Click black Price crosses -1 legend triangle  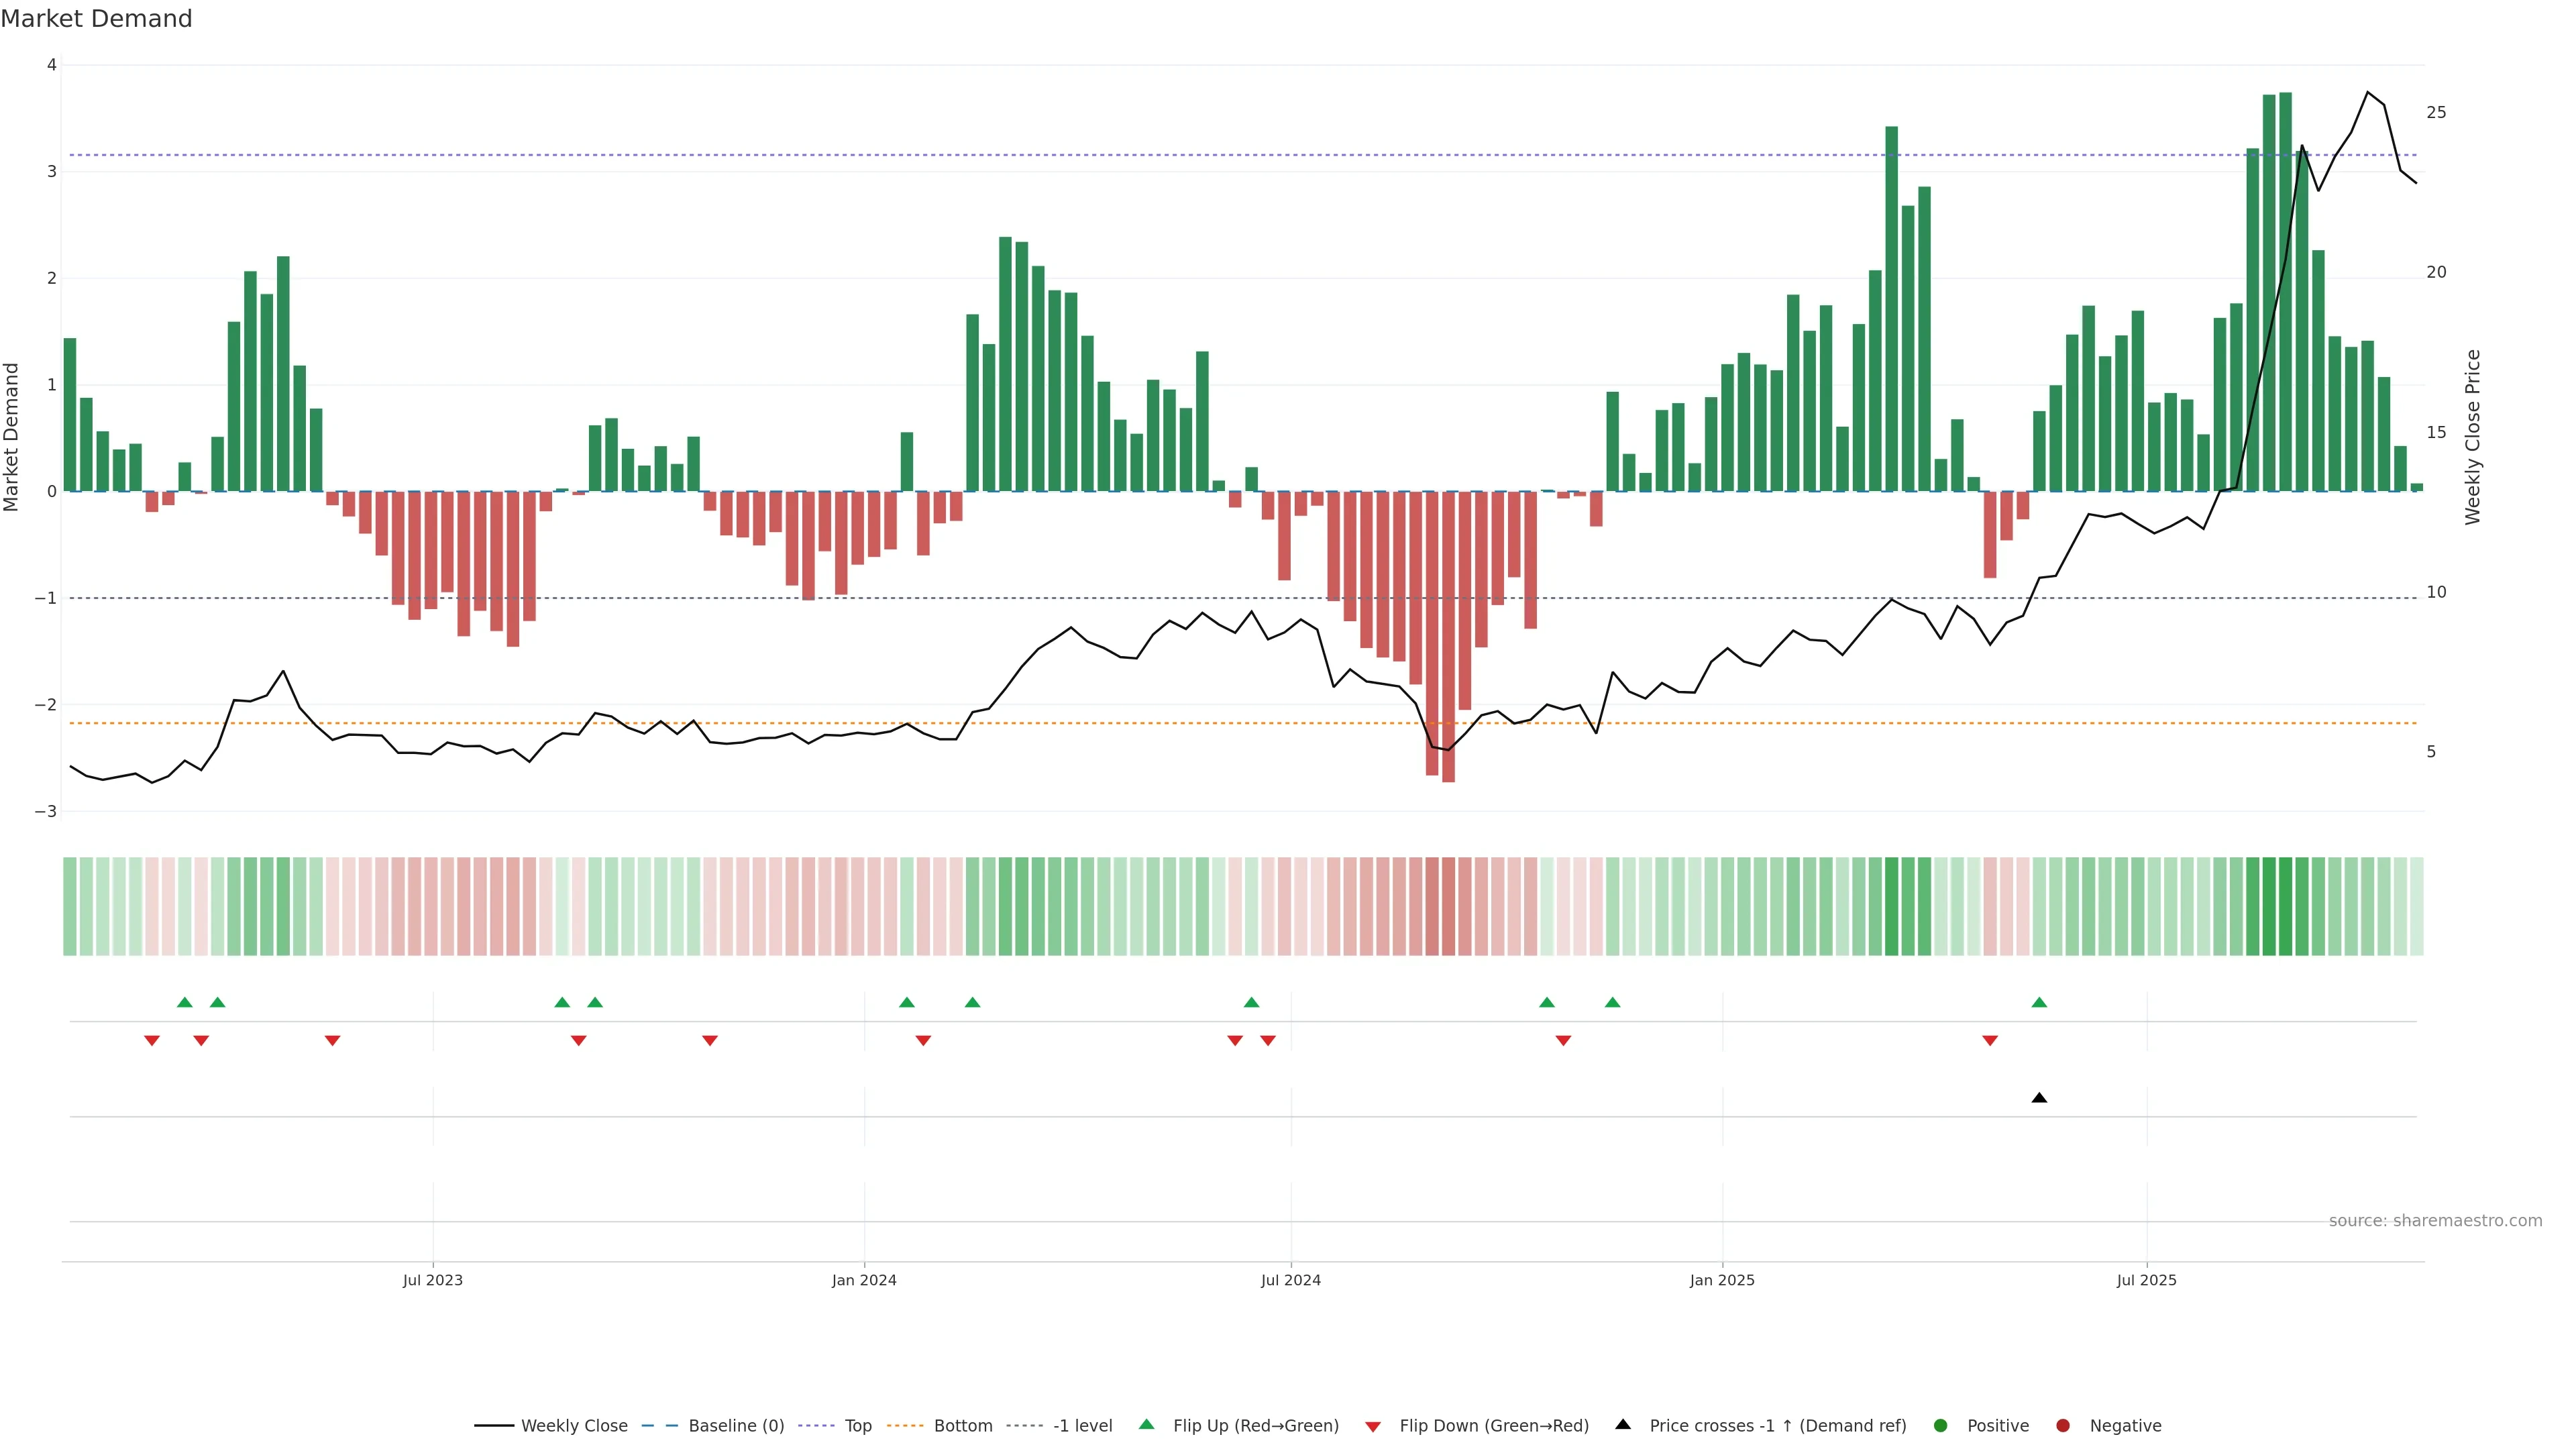tap(1623, 1425)
